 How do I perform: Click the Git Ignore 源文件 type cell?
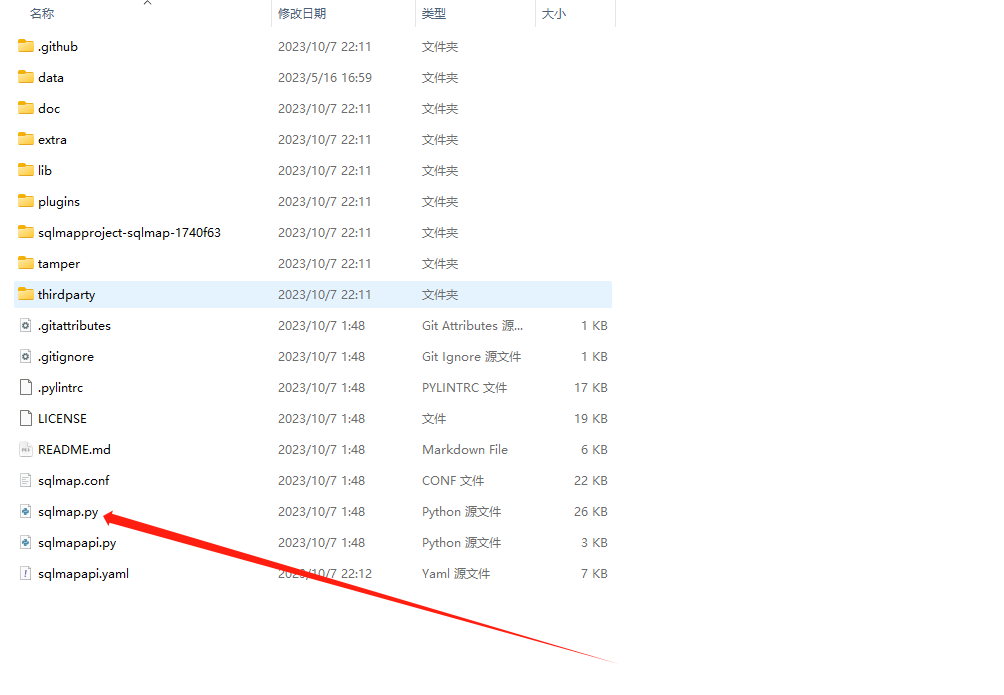click(x=471, y=357)
